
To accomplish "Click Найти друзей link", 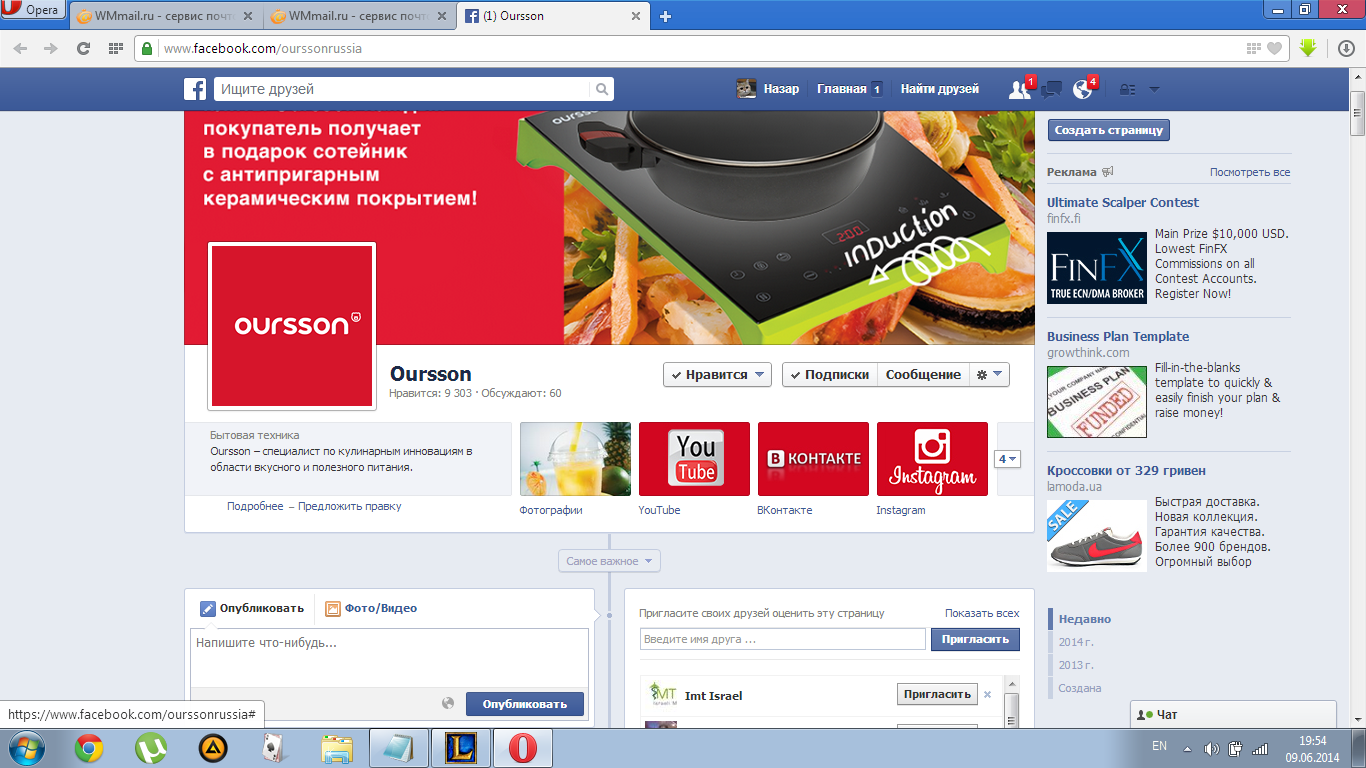I will 939,89.
